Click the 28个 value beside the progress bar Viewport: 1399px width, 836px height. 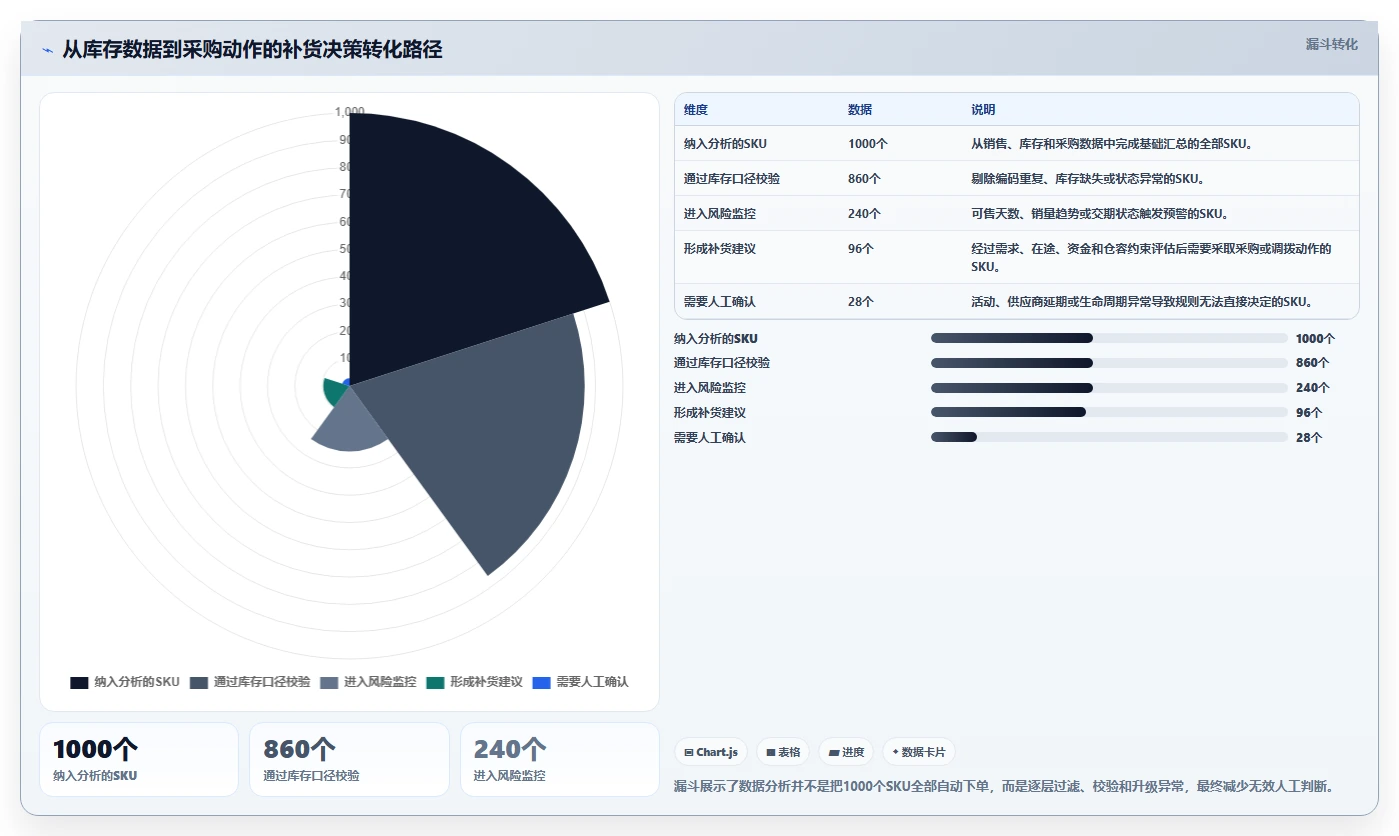[x=1309, y=438]
